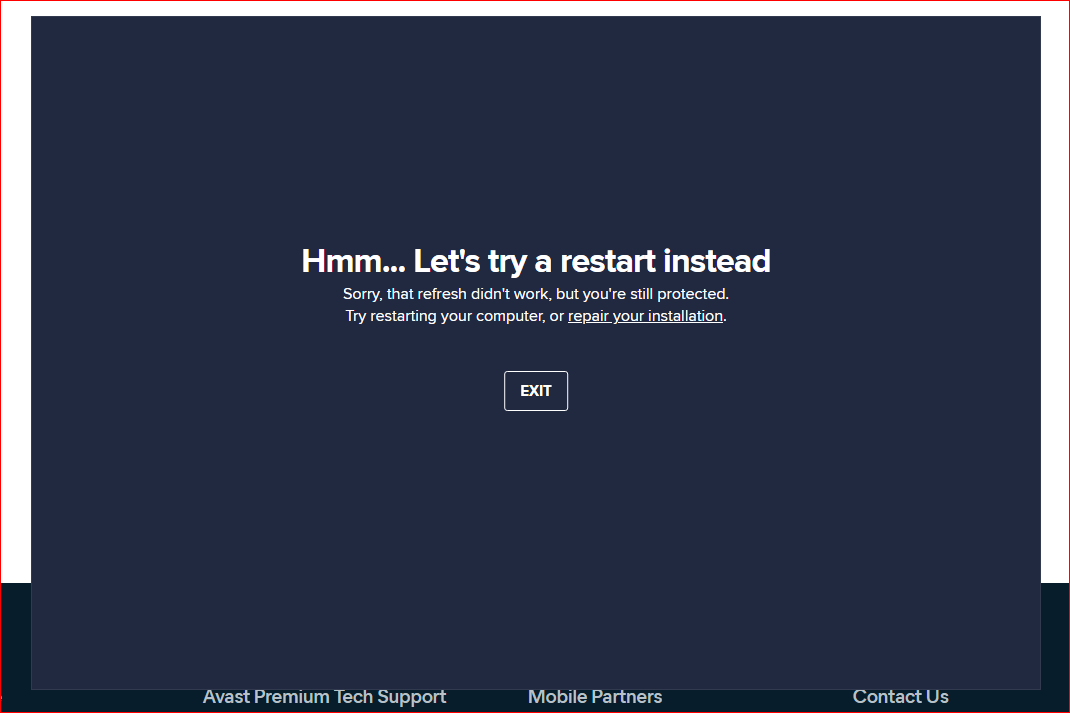Open the "repair your installation" link
1070x713 pixels.
645,316
